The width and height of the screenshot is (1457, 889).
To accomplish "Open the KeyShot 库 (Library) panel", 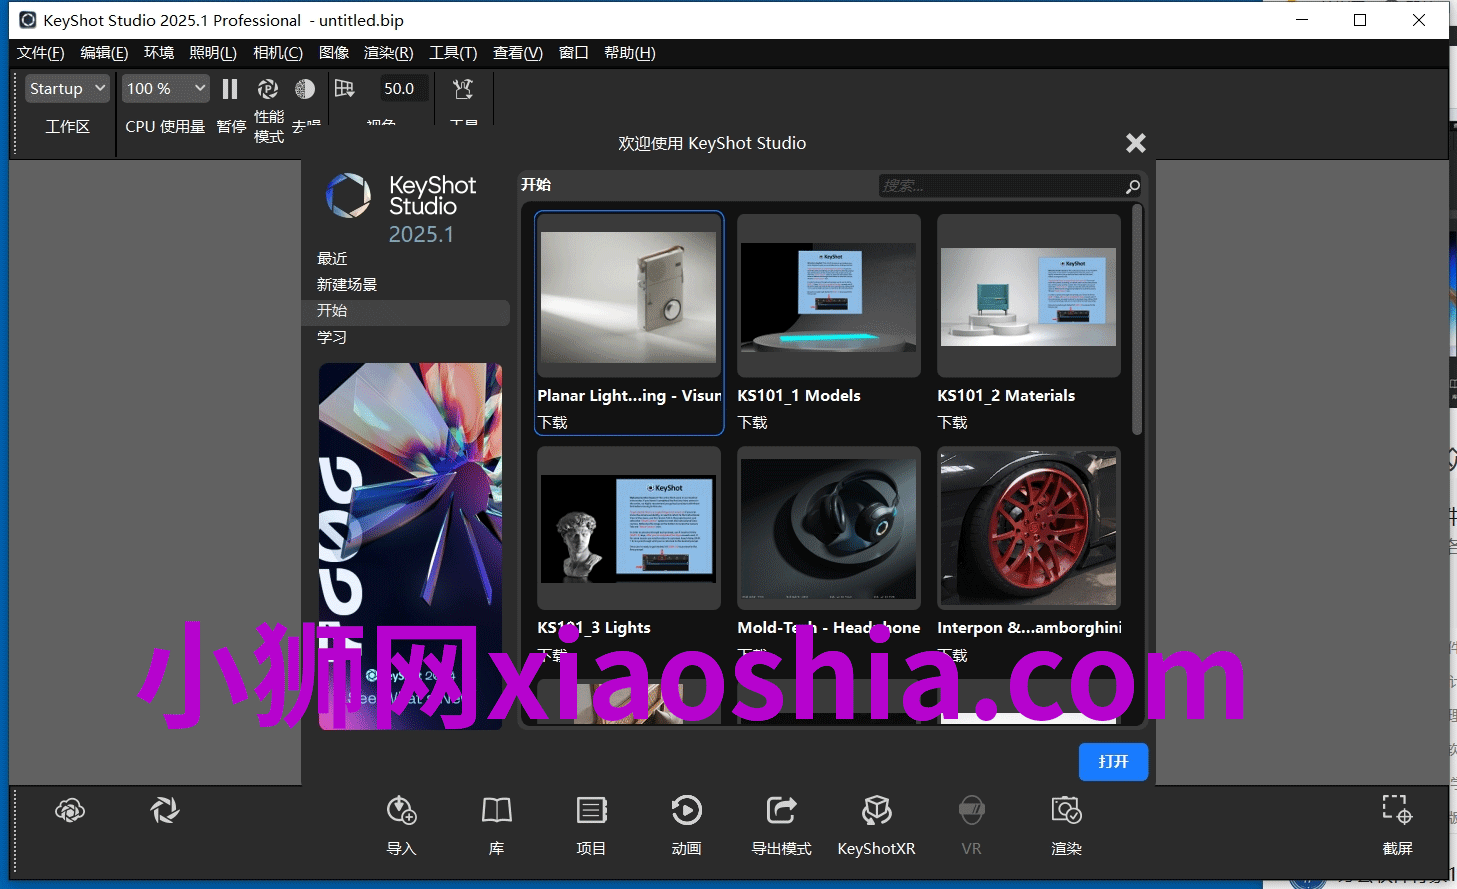I will click(495, 822).
